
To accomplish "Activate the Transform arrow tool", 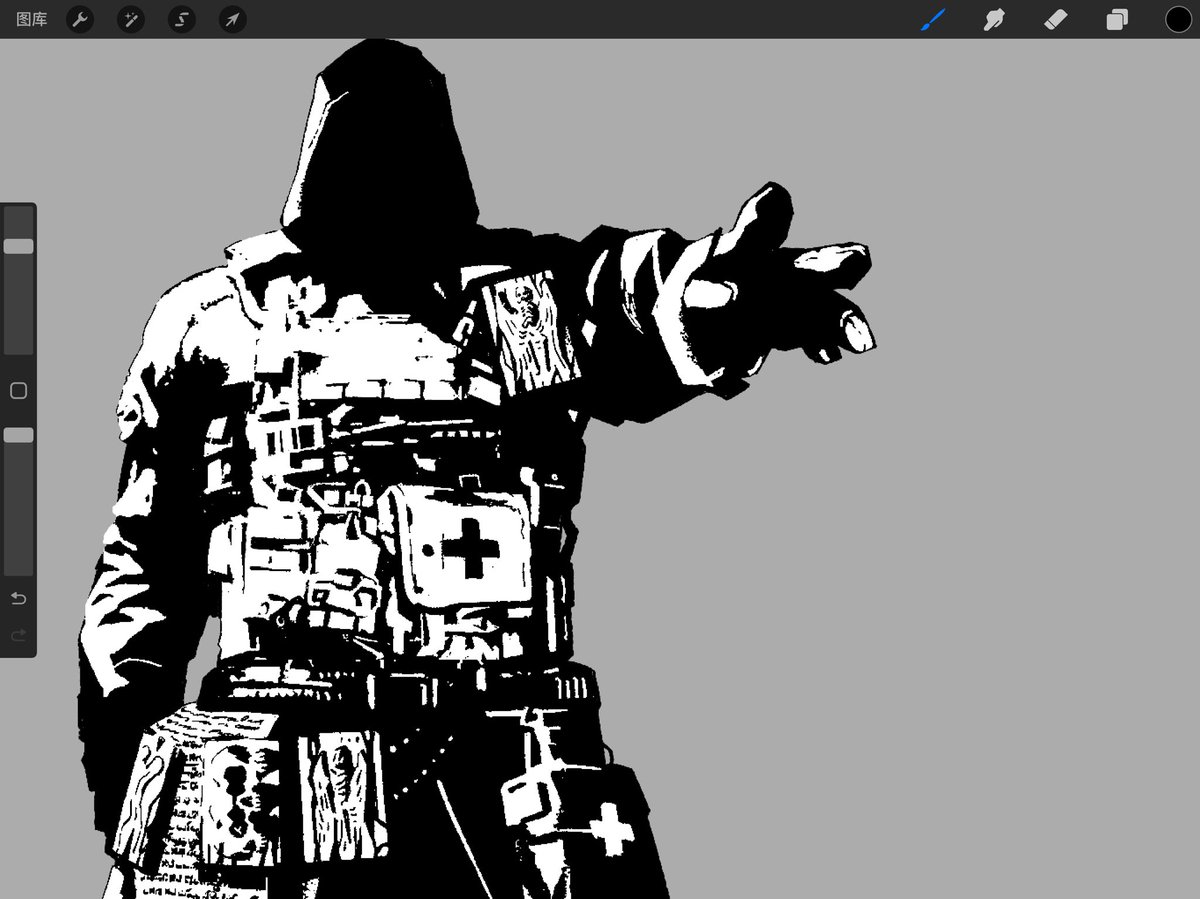I will click(x=233, y=19).
